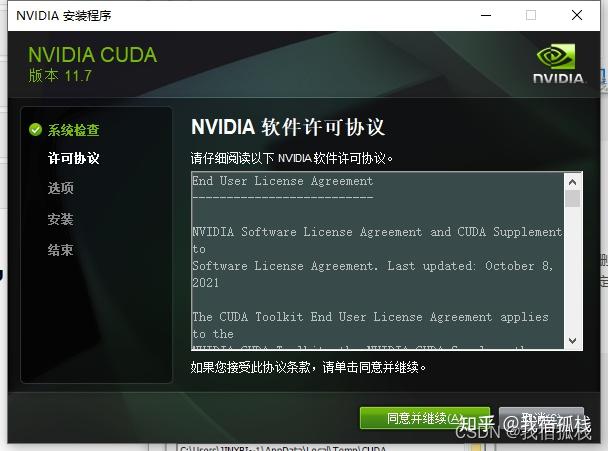
Task: Close the NVIDIA installer window
Action: pos(577,15)
